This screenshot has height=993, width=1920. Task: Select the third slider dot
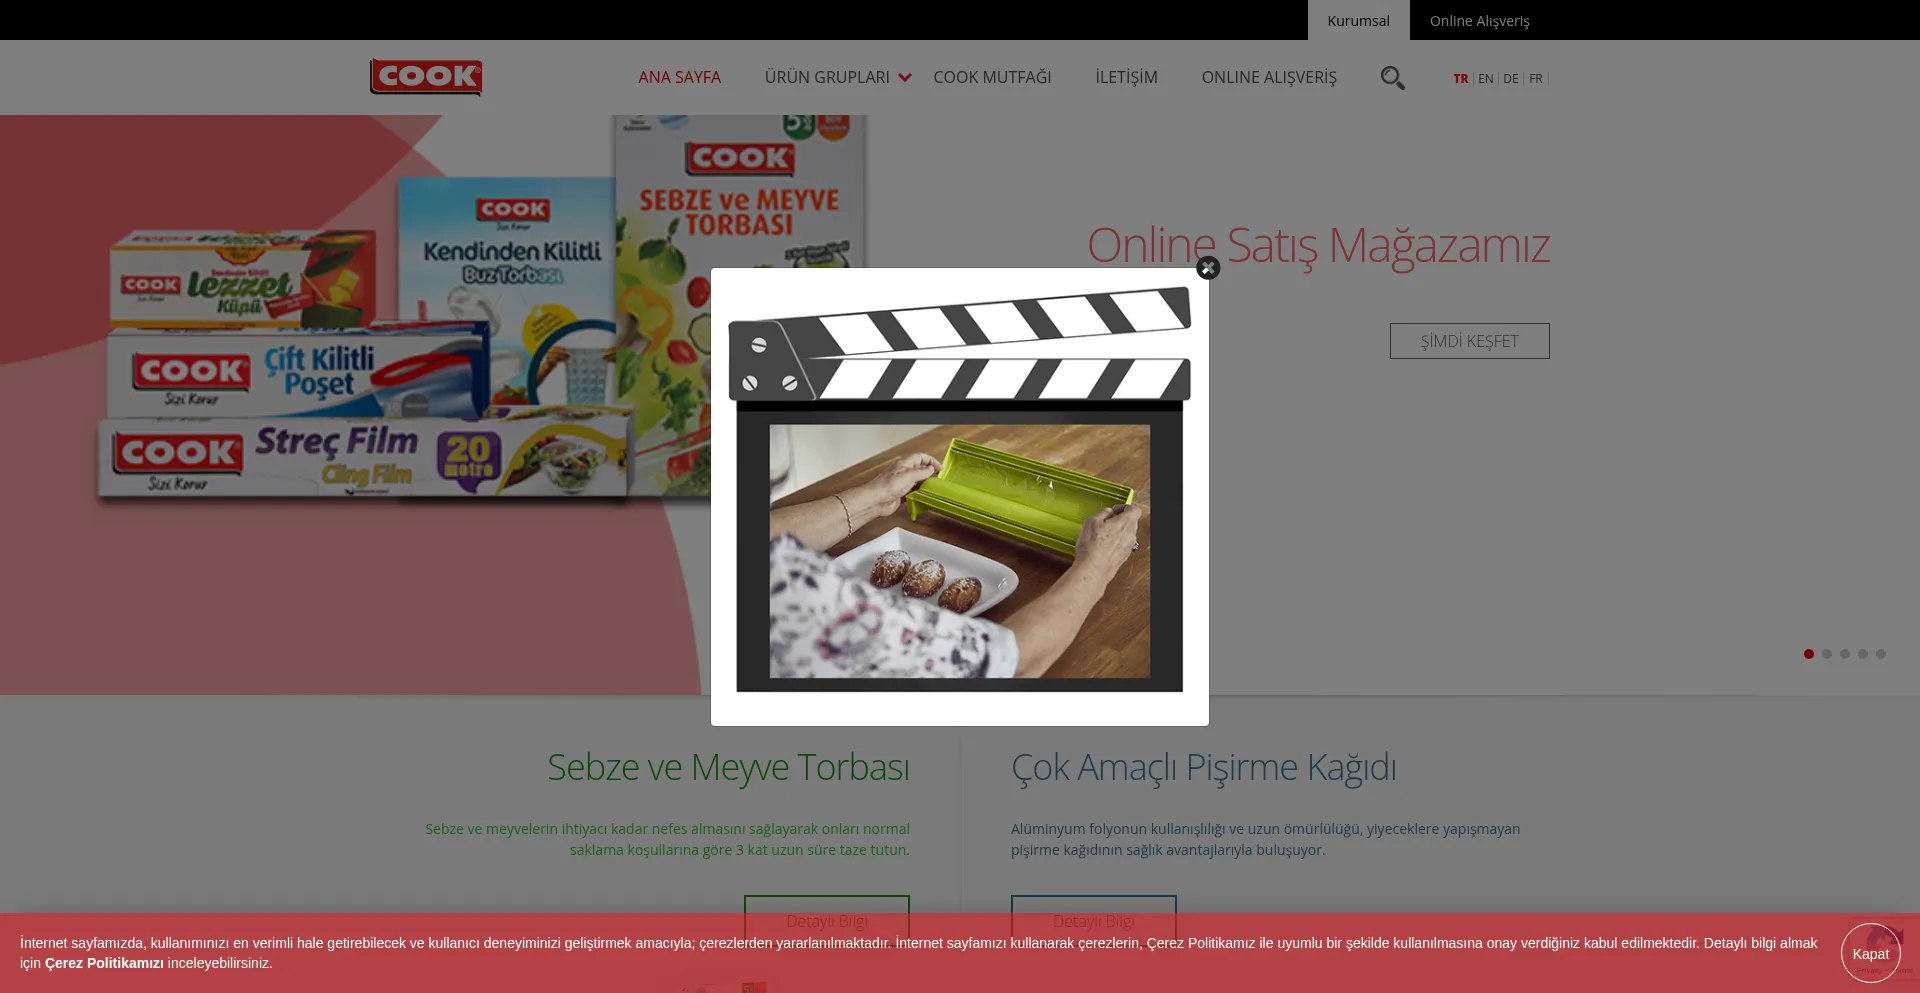(1845, 654)
